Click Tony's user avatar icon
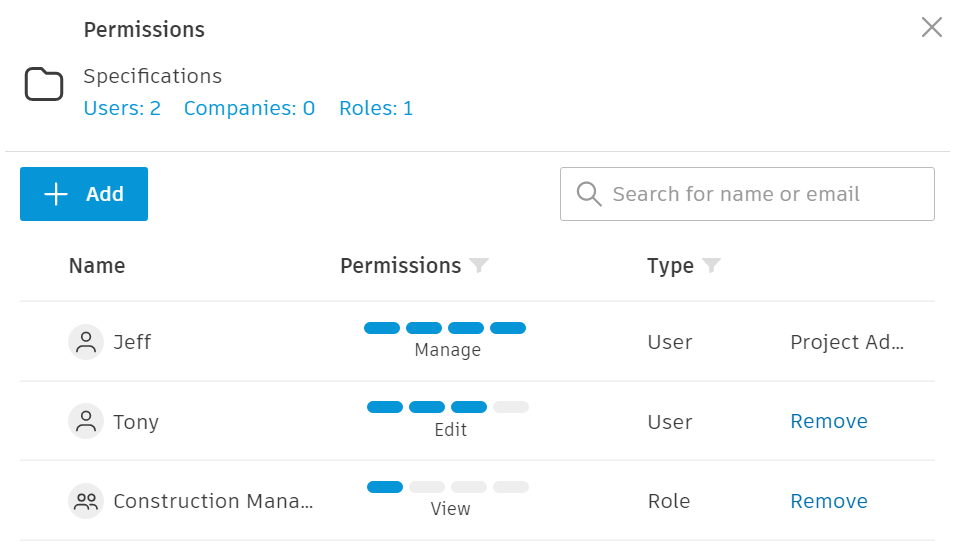The image size is (959, 550). click(x=86, y=421)
